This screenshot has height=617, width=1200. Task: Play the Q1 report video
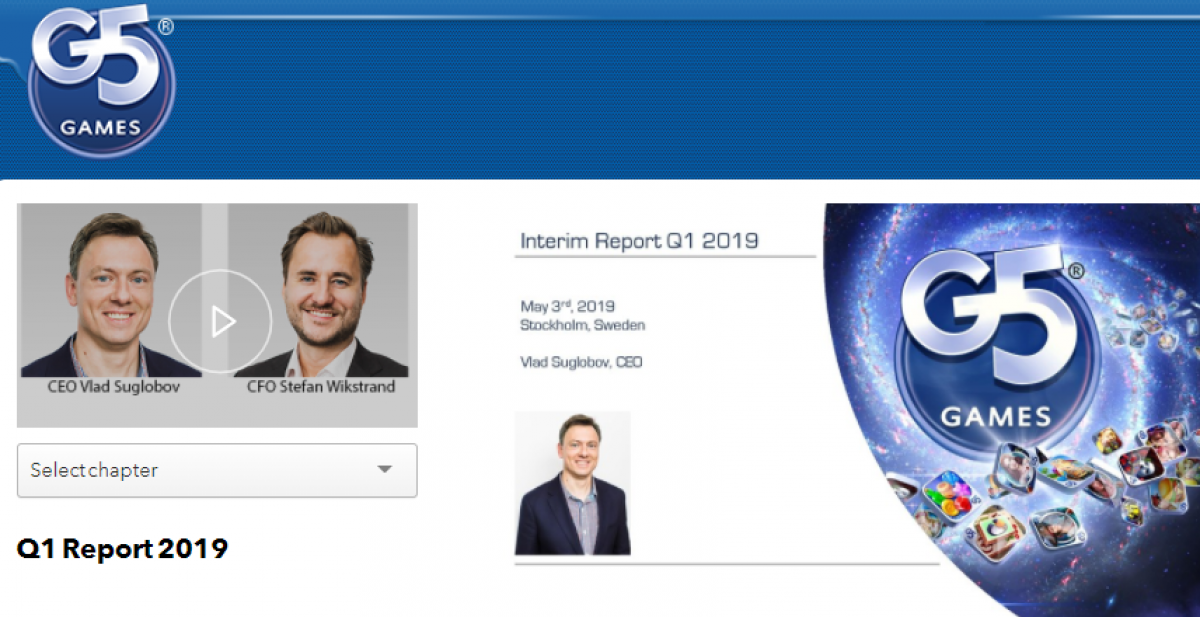pos(220,321)
